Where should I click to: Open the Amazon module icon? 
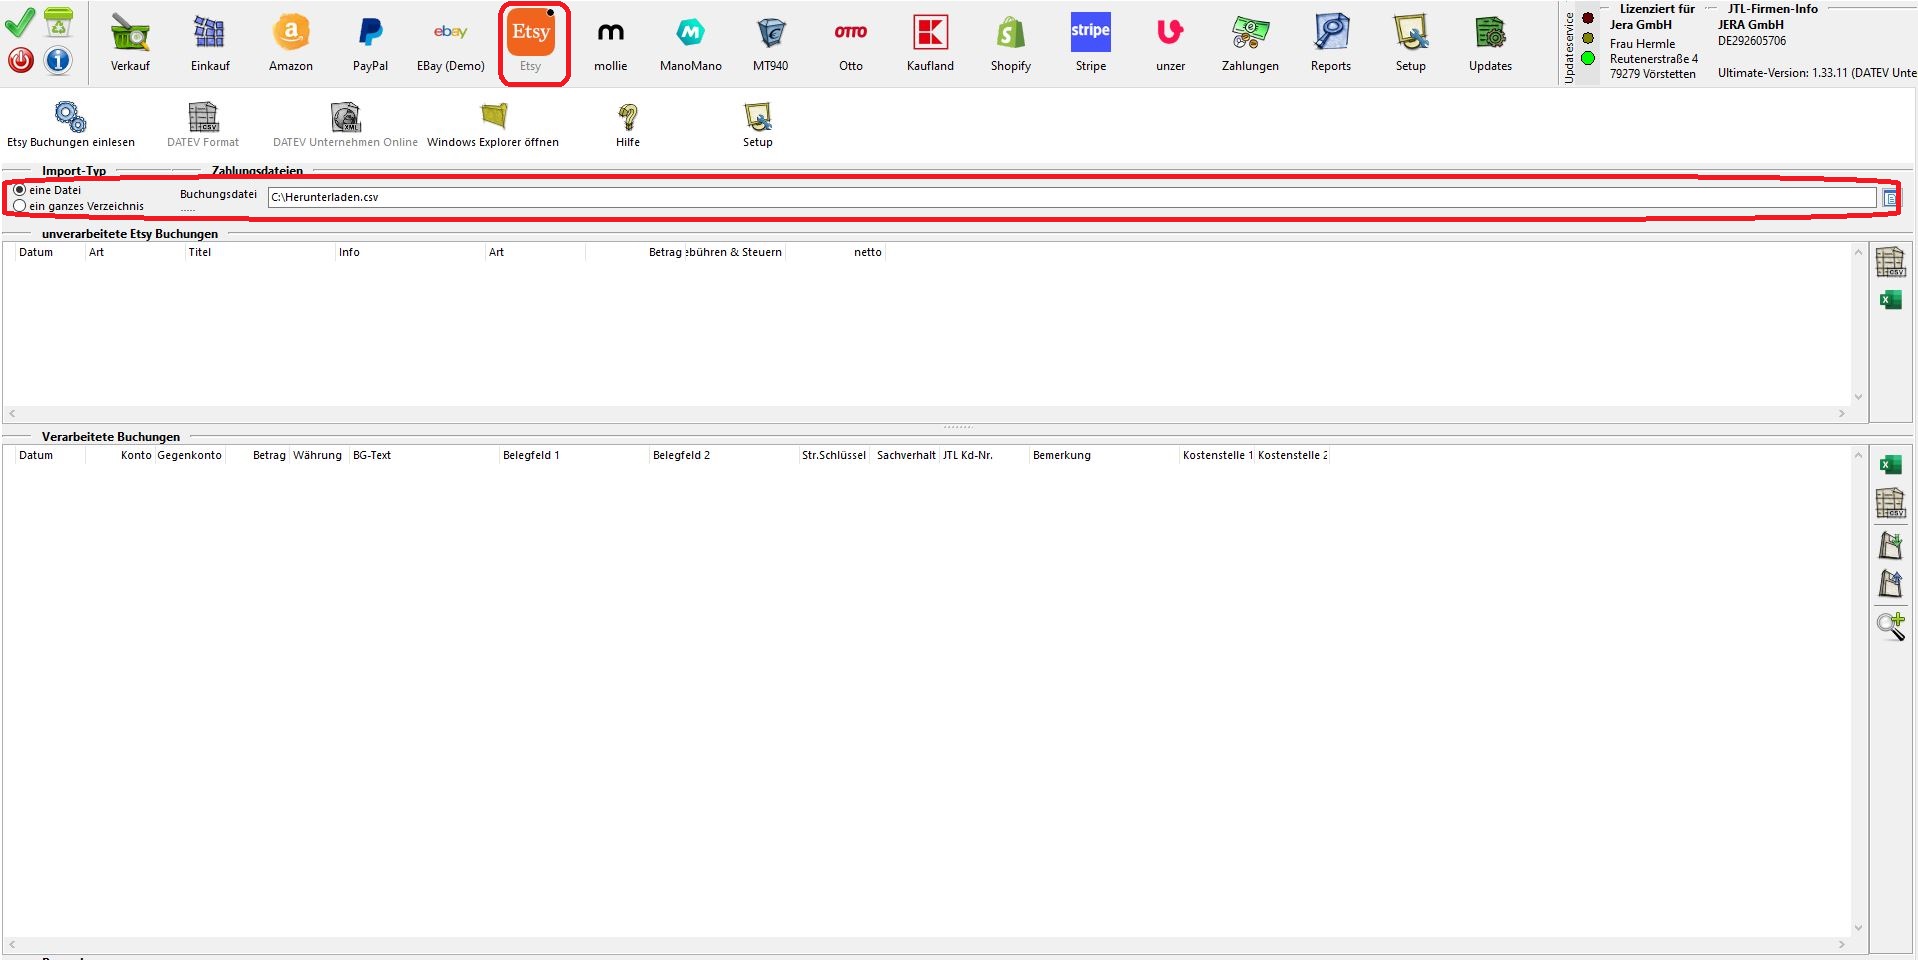pyautogui.click(x=290, y=35)
